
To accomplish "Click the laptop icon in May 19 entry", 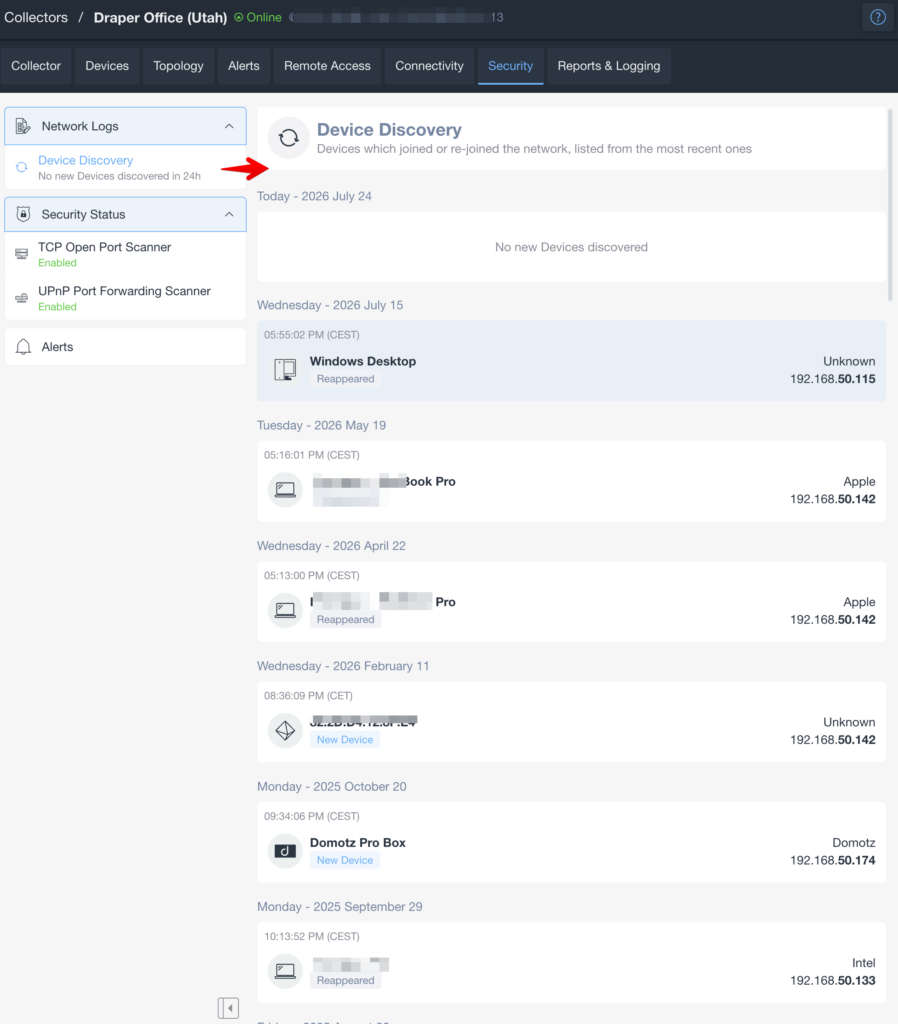I will point(285,490).
